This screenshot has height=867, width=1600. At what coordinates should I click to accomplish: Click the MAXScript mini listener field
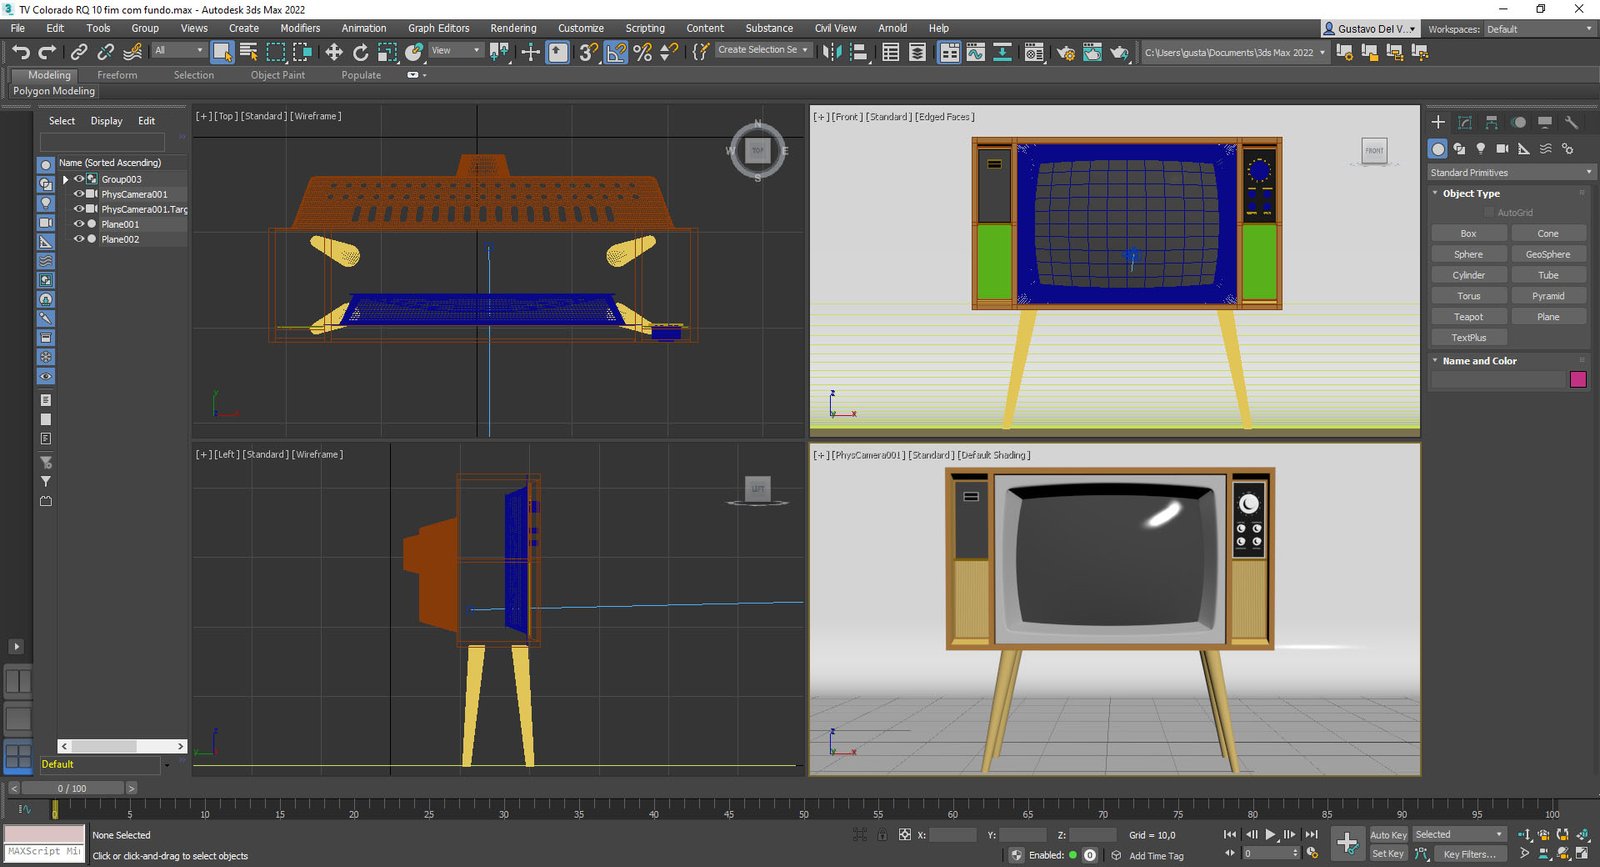point(44,852)
